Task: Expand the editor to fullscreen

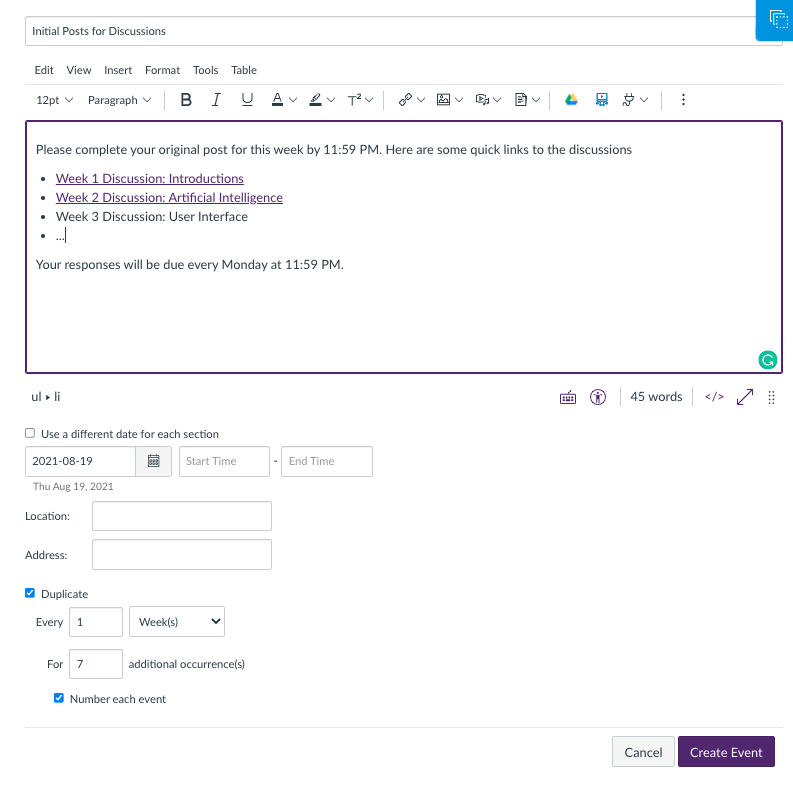Action: 744,397
